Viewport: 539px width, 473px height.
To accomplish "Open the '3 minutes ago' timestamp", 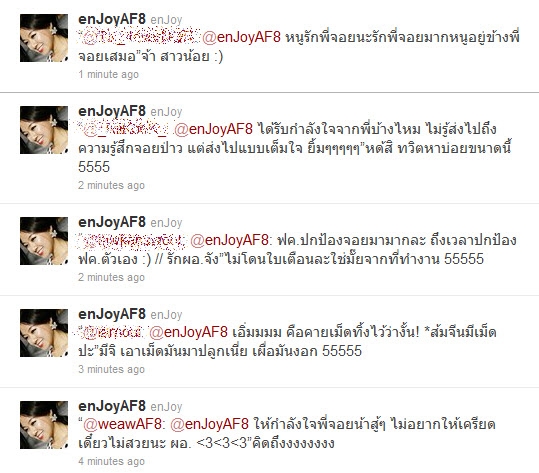I will coord(111,369).
